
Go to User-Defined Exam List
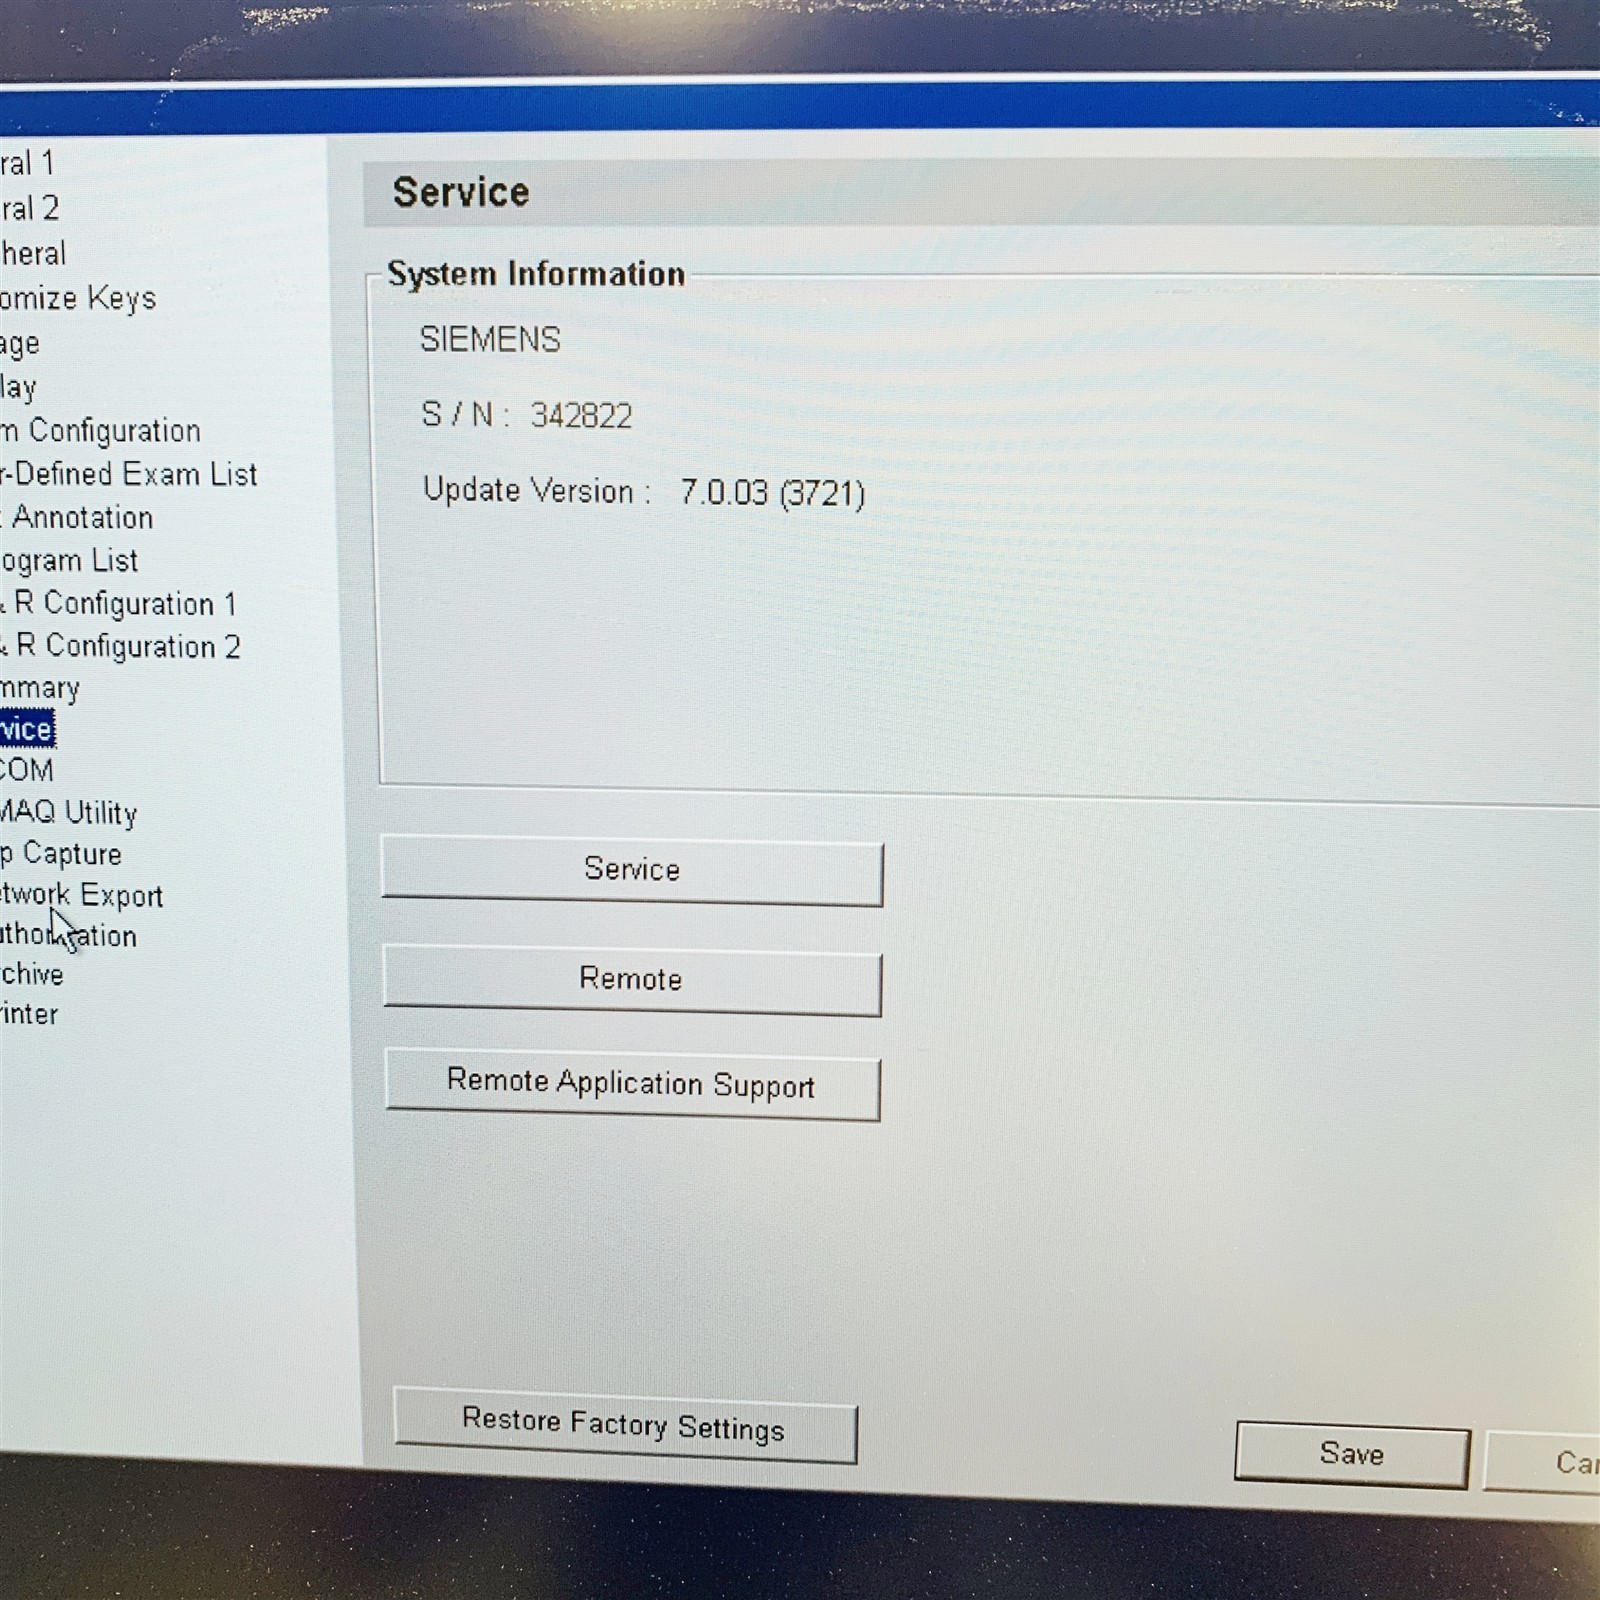128,474
